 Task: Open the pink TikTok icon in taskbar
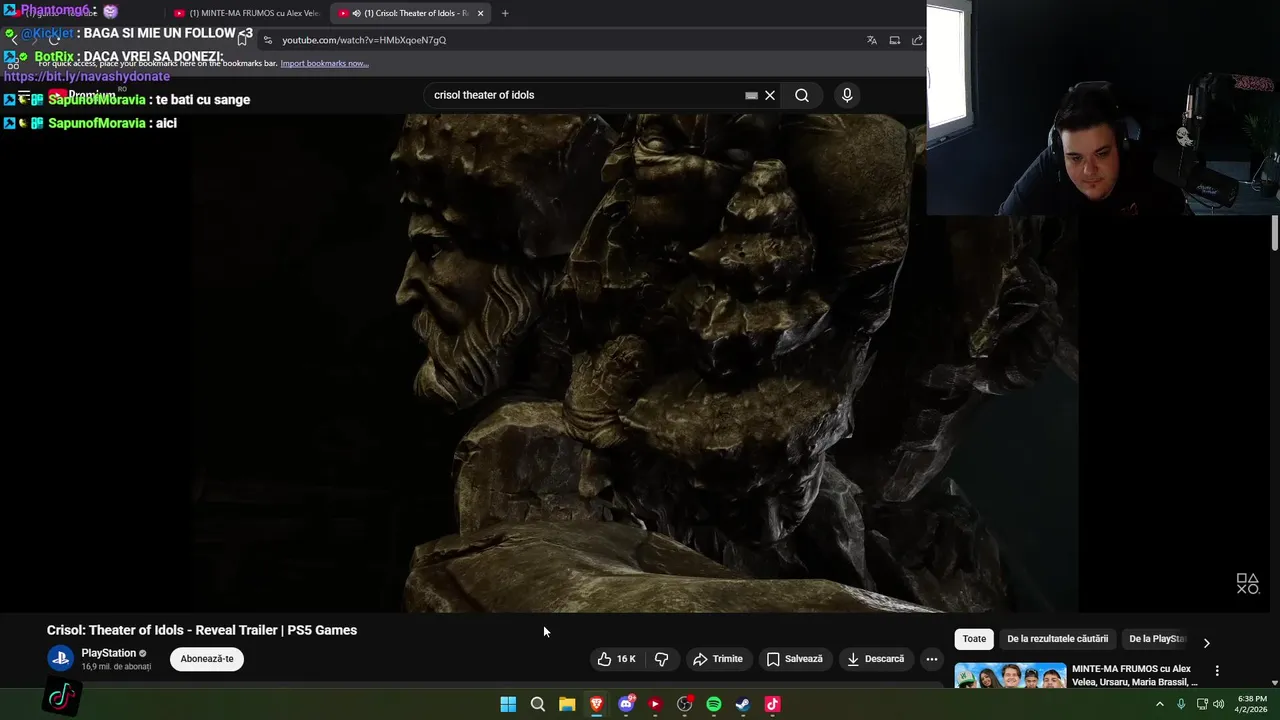pyautogui.click(x=772, y=704)
